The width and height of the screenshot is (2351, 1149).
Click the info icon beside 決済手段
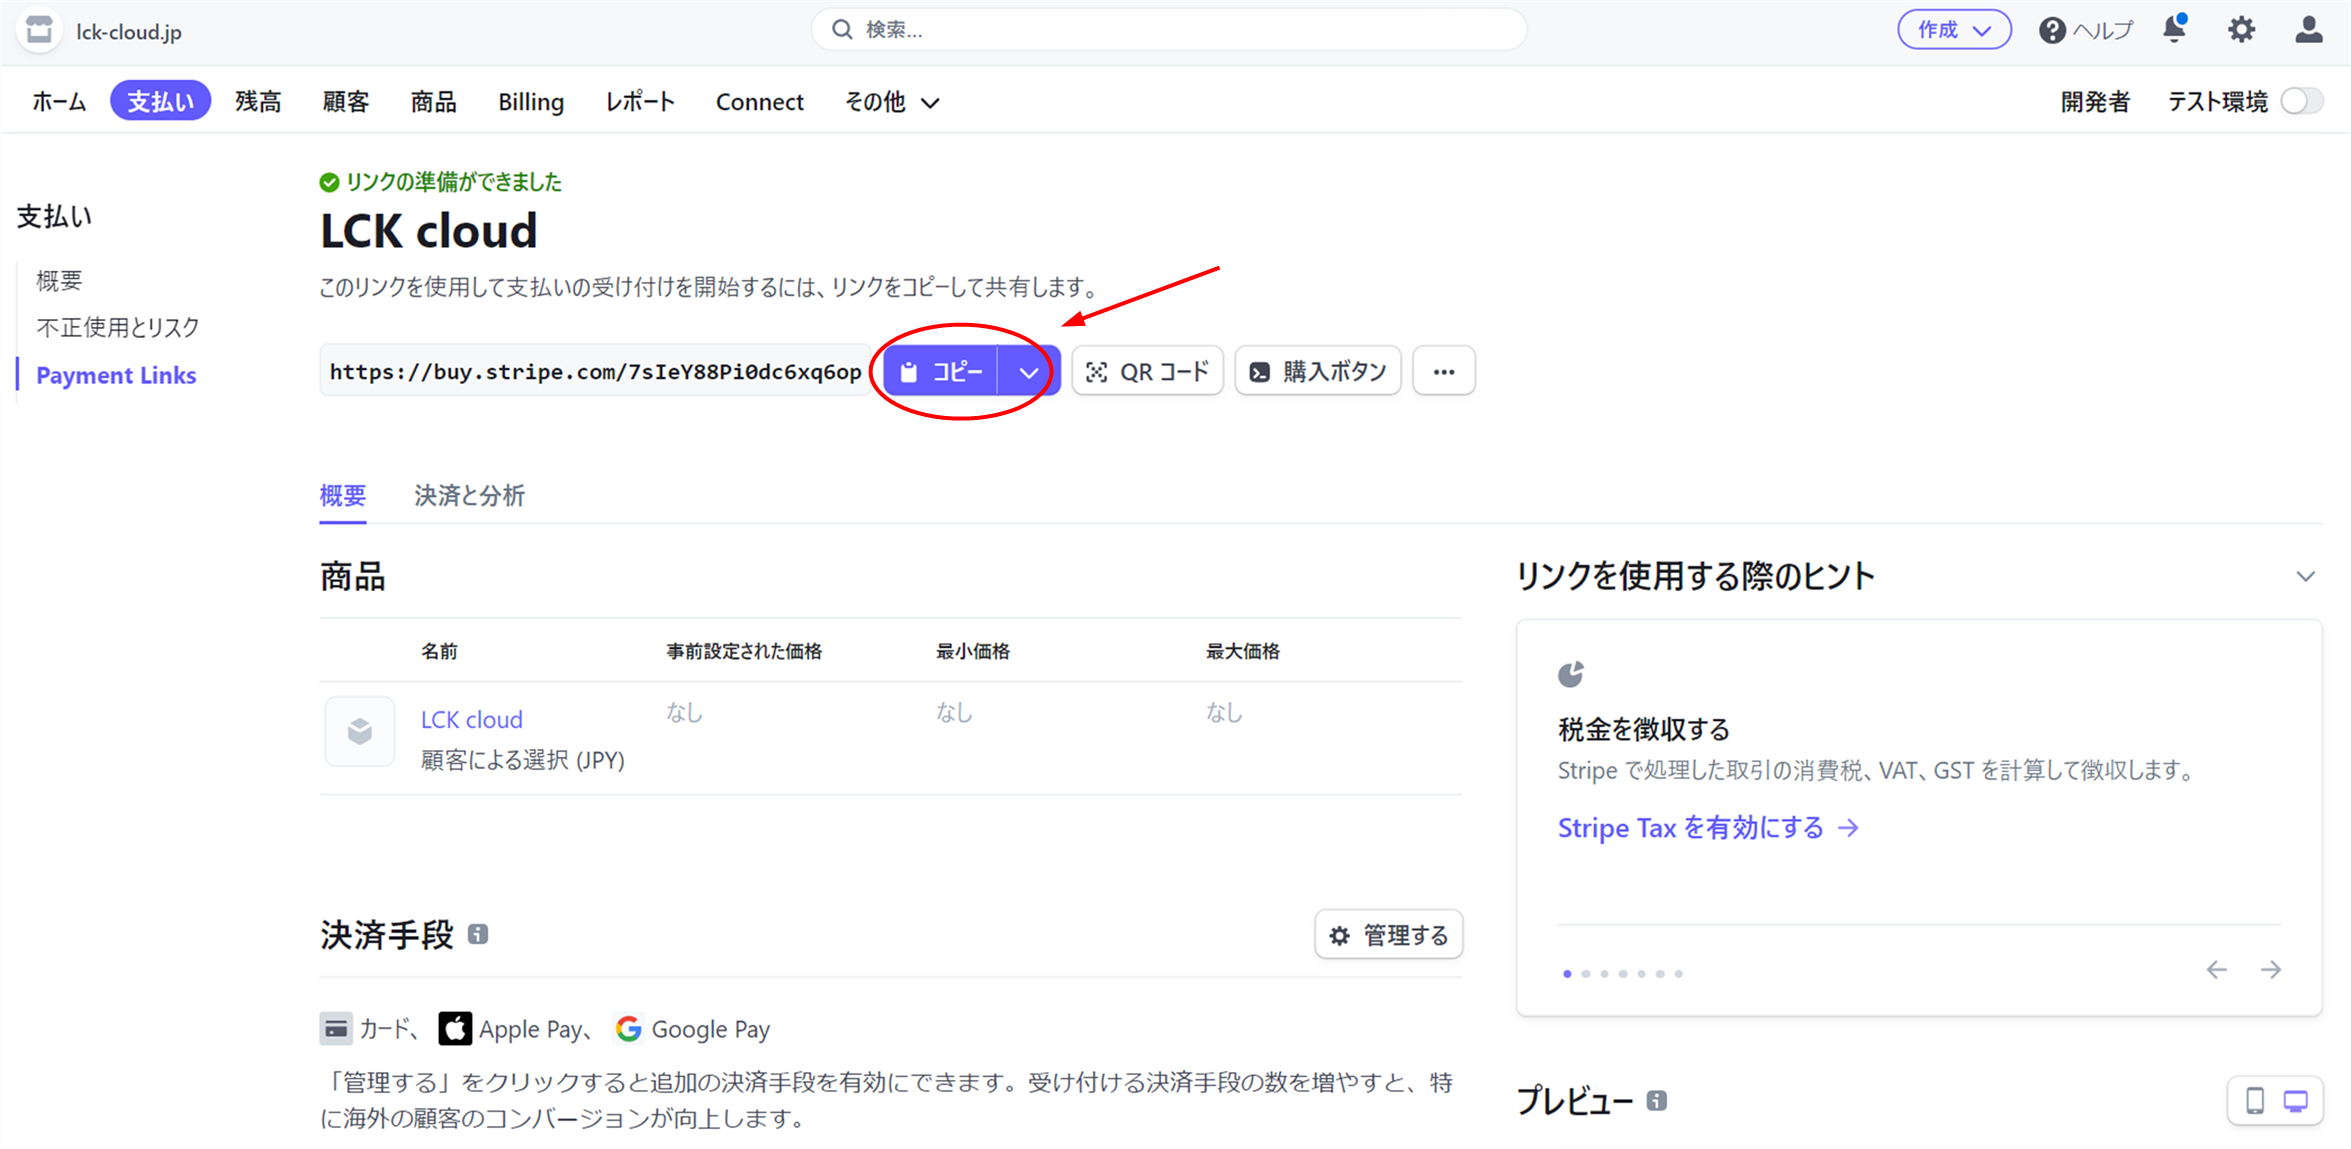click(478, 934)
